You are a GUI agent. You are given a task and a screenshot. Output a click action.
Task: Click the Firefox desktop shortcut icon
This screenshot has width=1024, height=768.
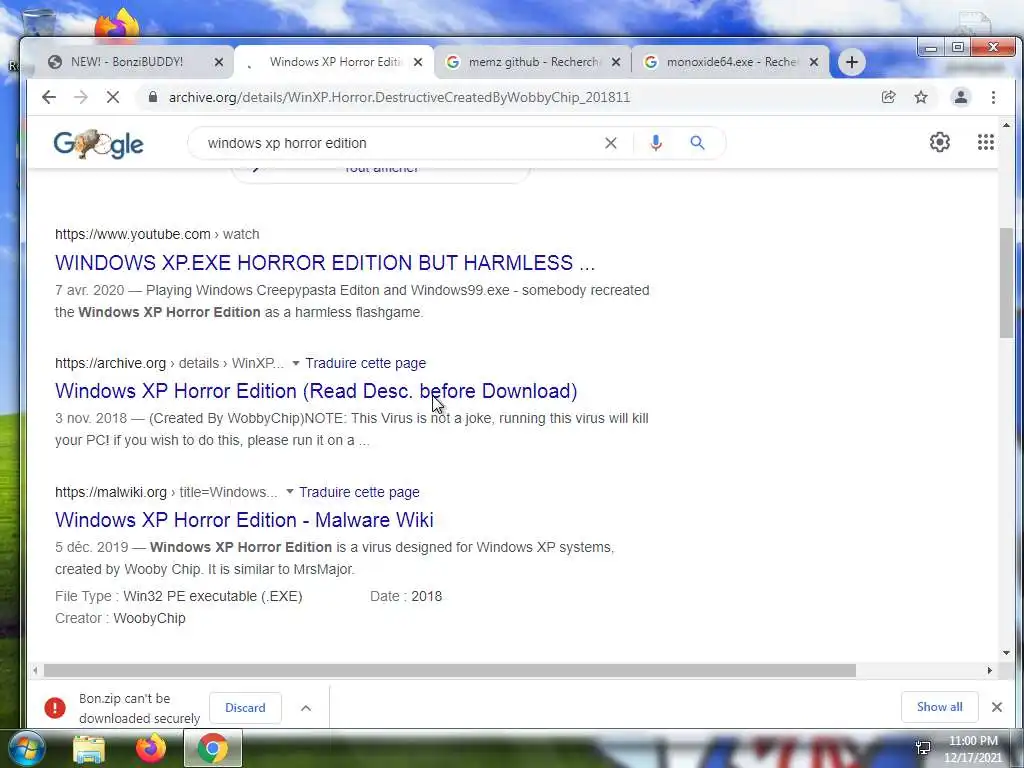(117, 25)
